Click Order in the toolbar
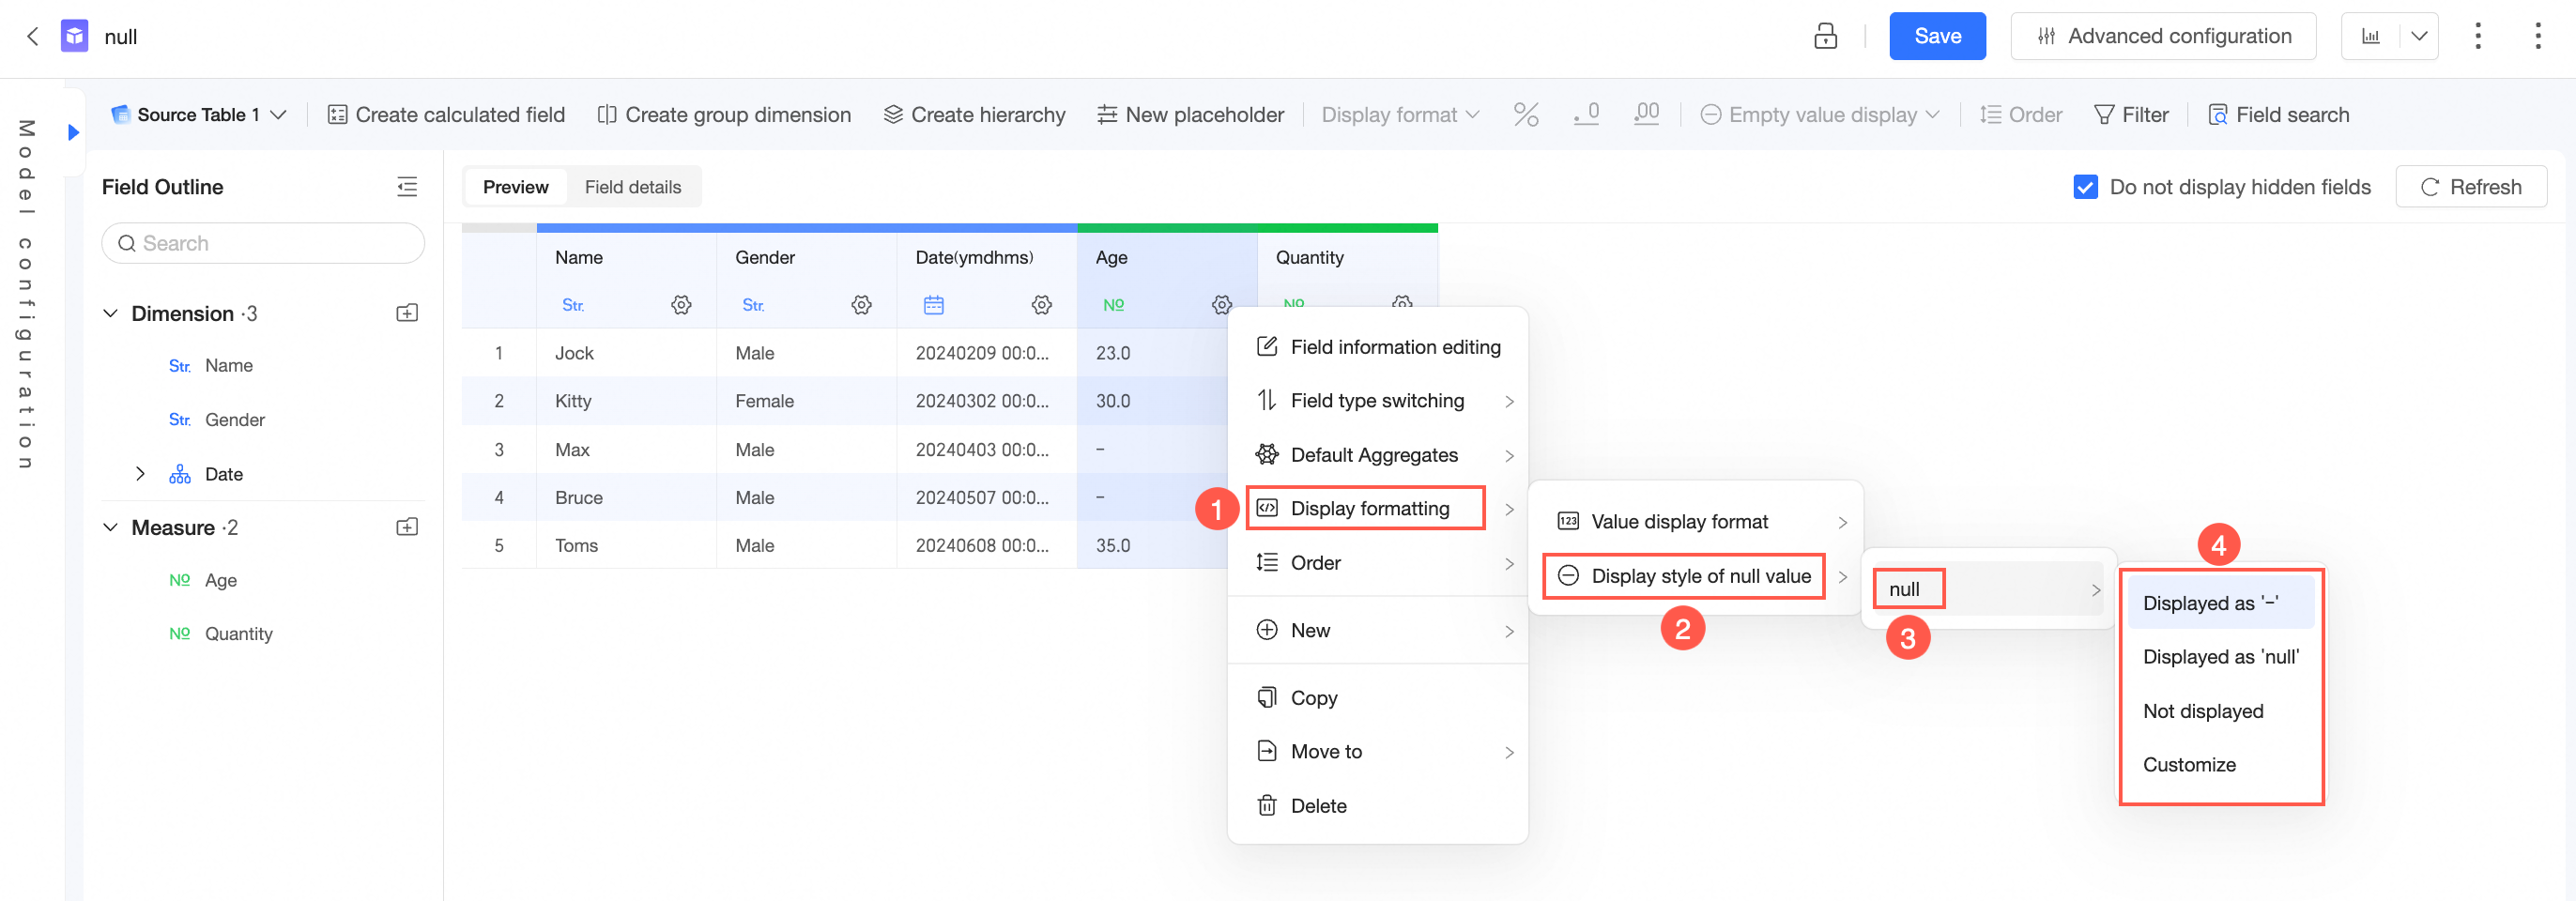 (2020, 115)
